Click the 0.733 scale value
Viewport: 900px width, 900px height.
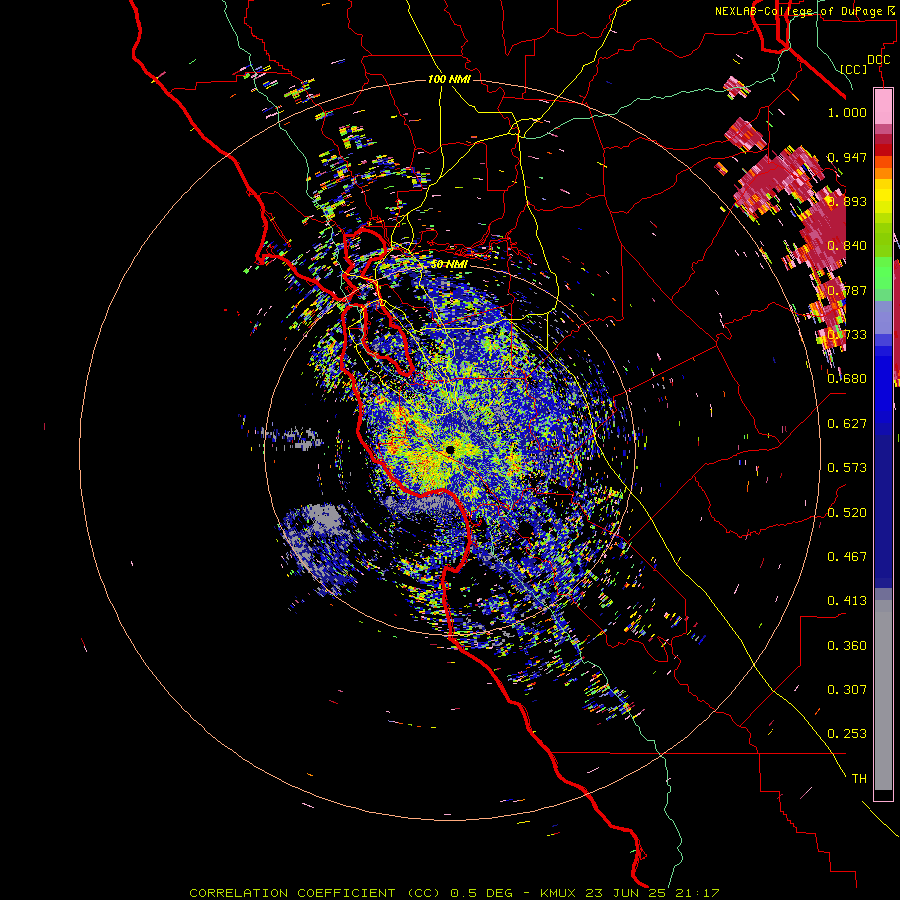click(847, 335)
